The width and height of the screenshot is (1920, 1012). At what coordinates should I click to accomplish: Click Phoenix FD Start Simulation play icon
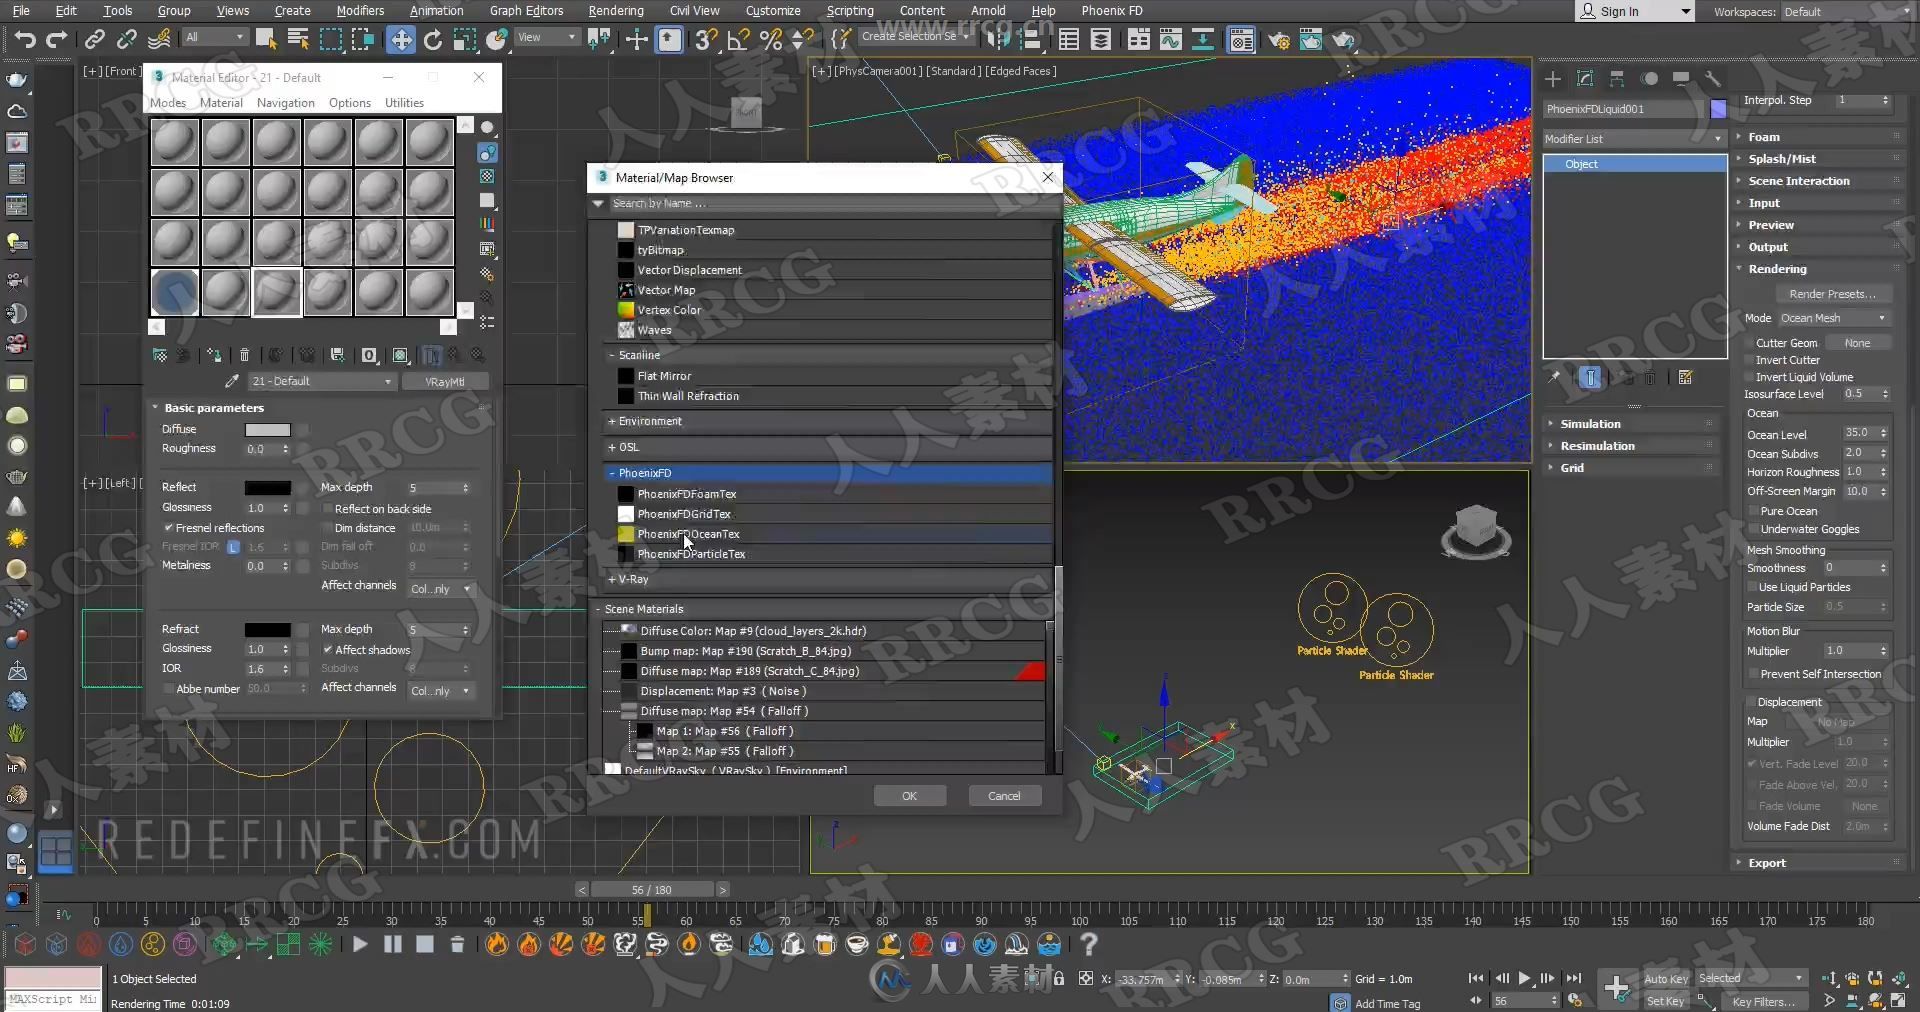(360, 944)
